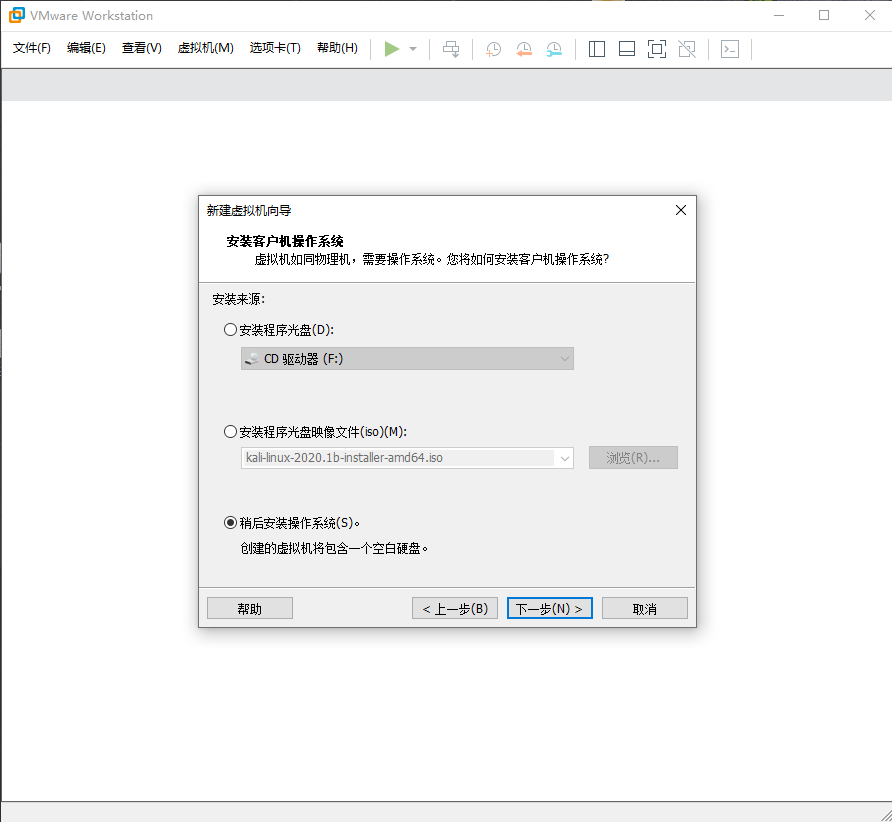Select 安装程序光盘映像文件(iso) radio button

[230, 432]
